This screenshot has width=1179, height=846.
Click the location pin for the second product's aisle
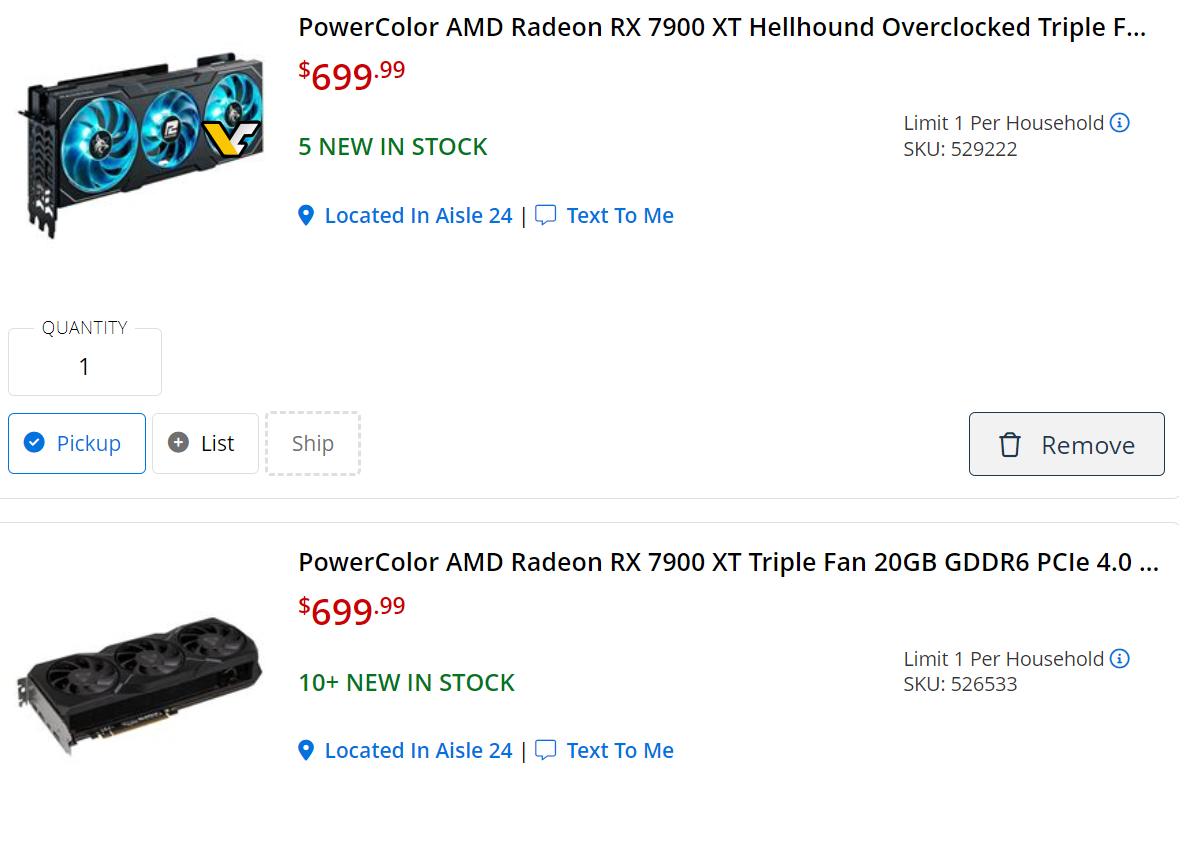tap(306, 750)
